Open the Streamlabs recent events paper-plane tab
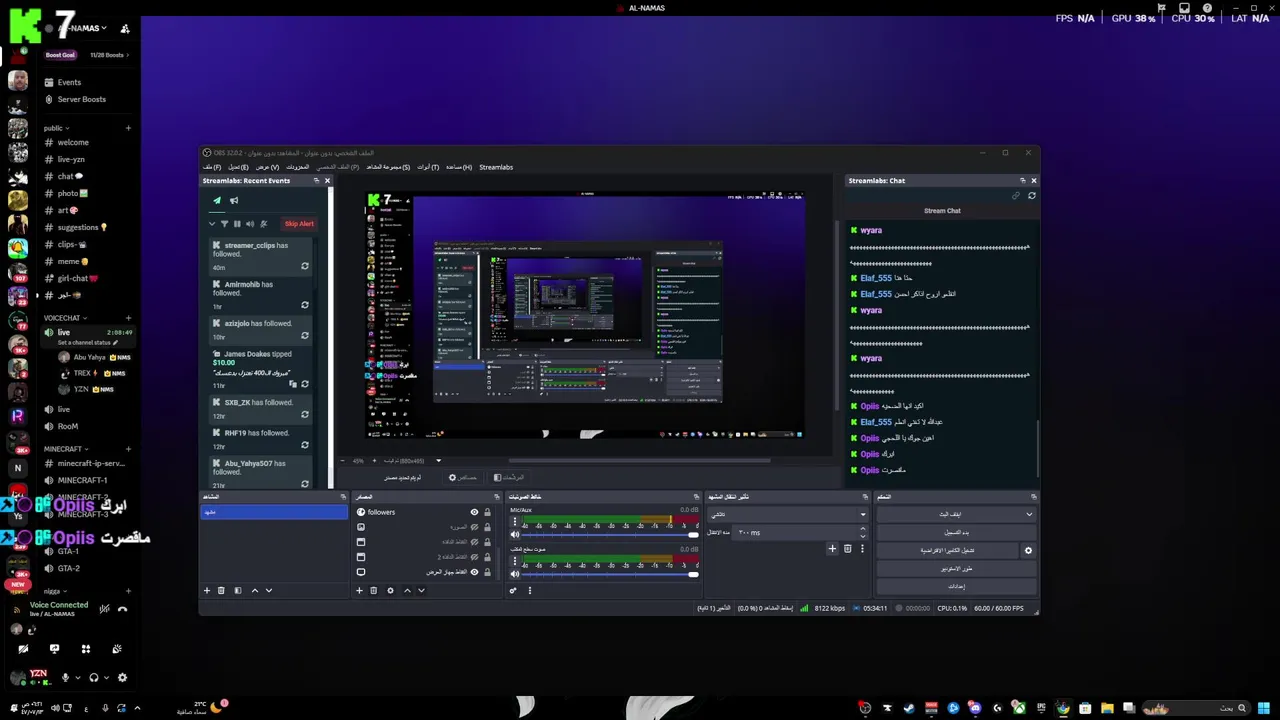This screenshot has width=1280, height=720. coord(217,201)
